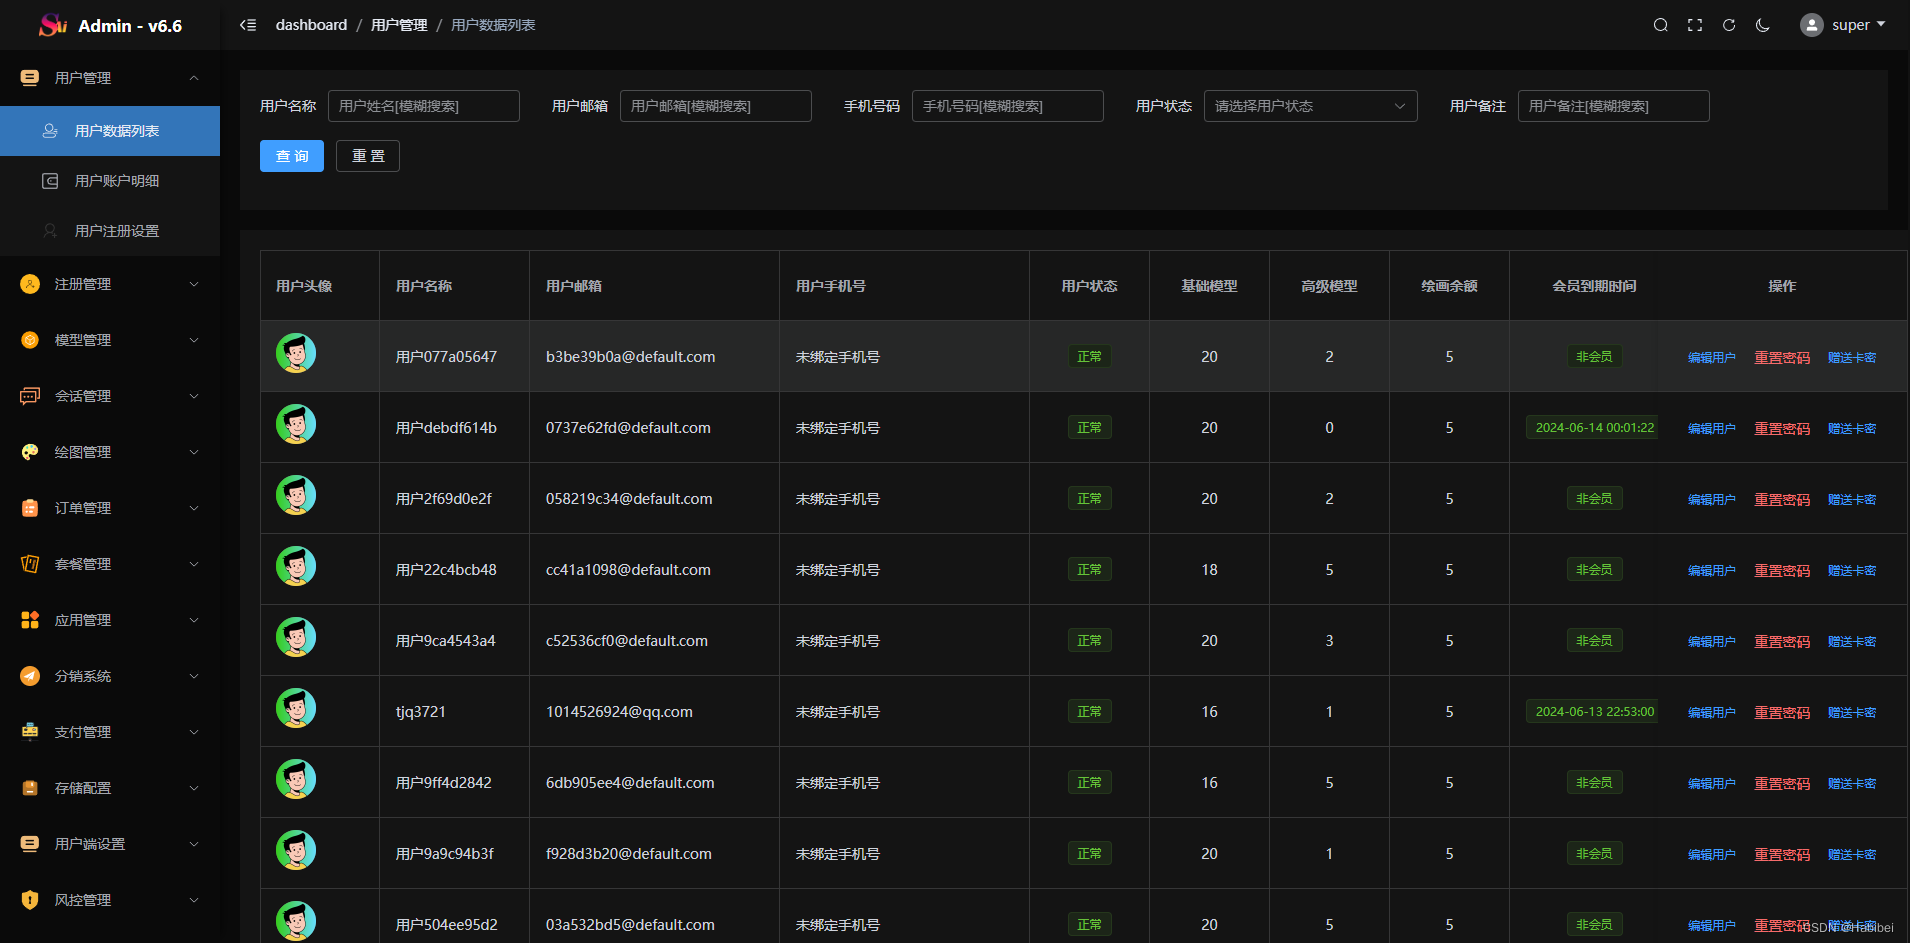Focus the 用户备注 search input
This screenshot has height=943, width=1910.
[1614, 106]
